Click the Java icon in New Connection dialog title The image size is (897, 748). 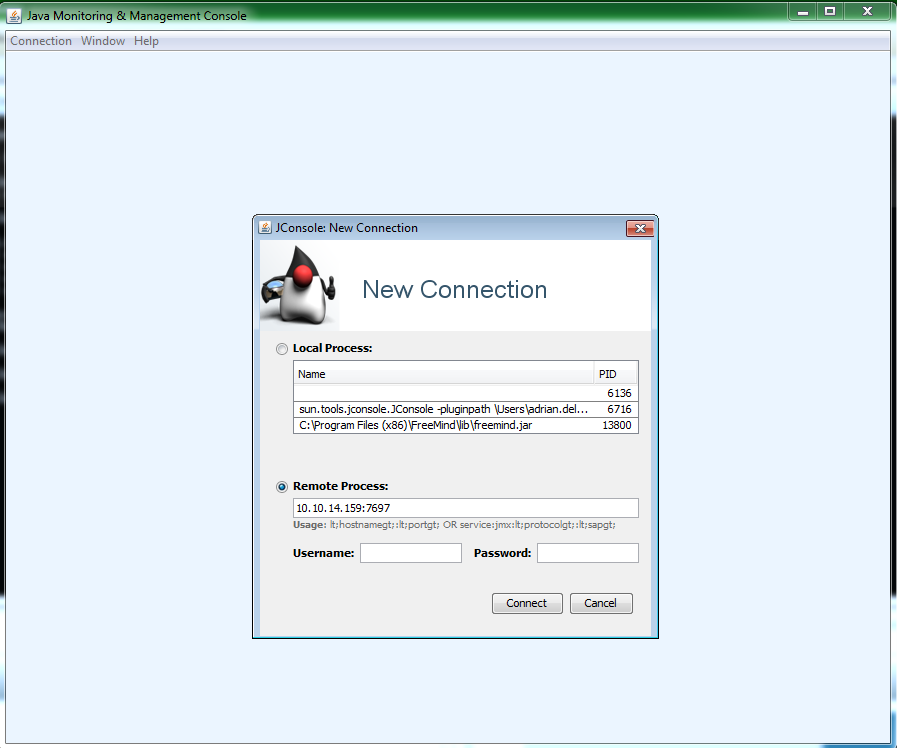coord(265,228)
